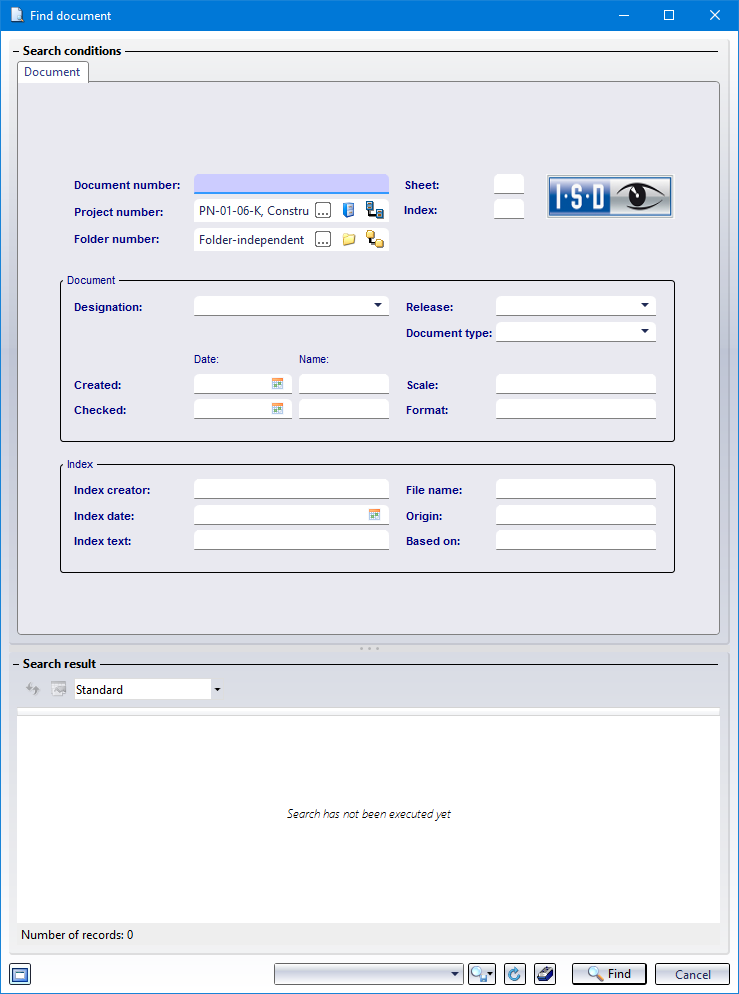Open the save search magnifier dropdown button
This screenshot has height=994, width=739.
click(482, 974)
